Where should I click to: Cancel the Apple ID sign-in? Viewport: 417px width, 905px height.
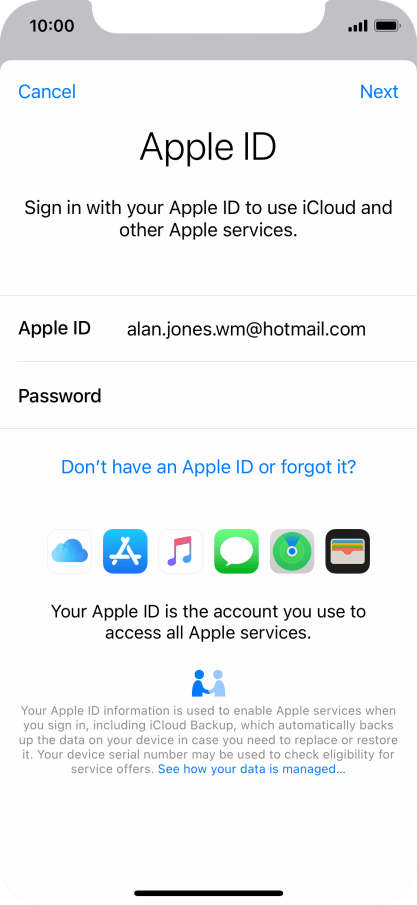tap(47, 92)
